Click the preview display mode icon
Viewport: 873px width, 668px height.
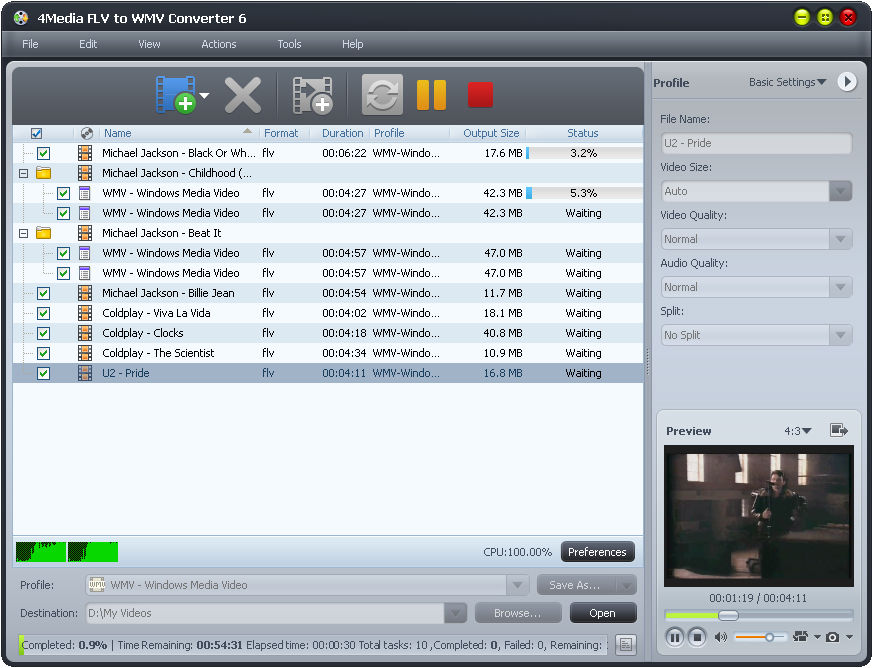[x=801, y=636]
